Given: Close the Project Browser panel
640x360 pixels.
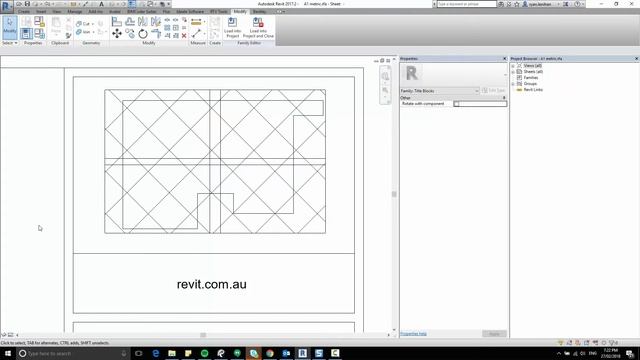Looking at the screenshot, I should pos(636,59).
